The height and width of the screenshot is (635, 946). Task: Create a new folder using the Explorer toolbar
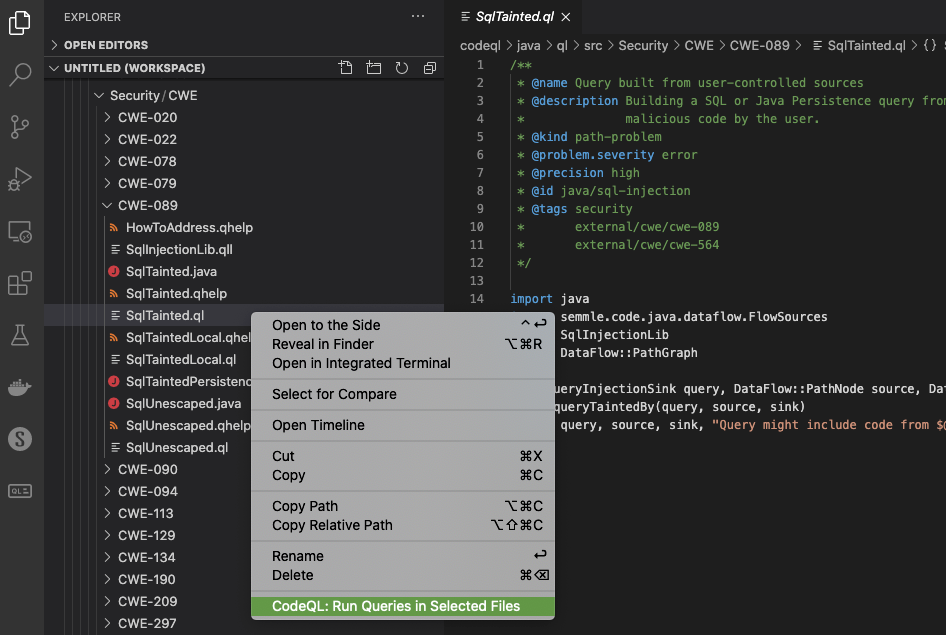tap(374, 67)
